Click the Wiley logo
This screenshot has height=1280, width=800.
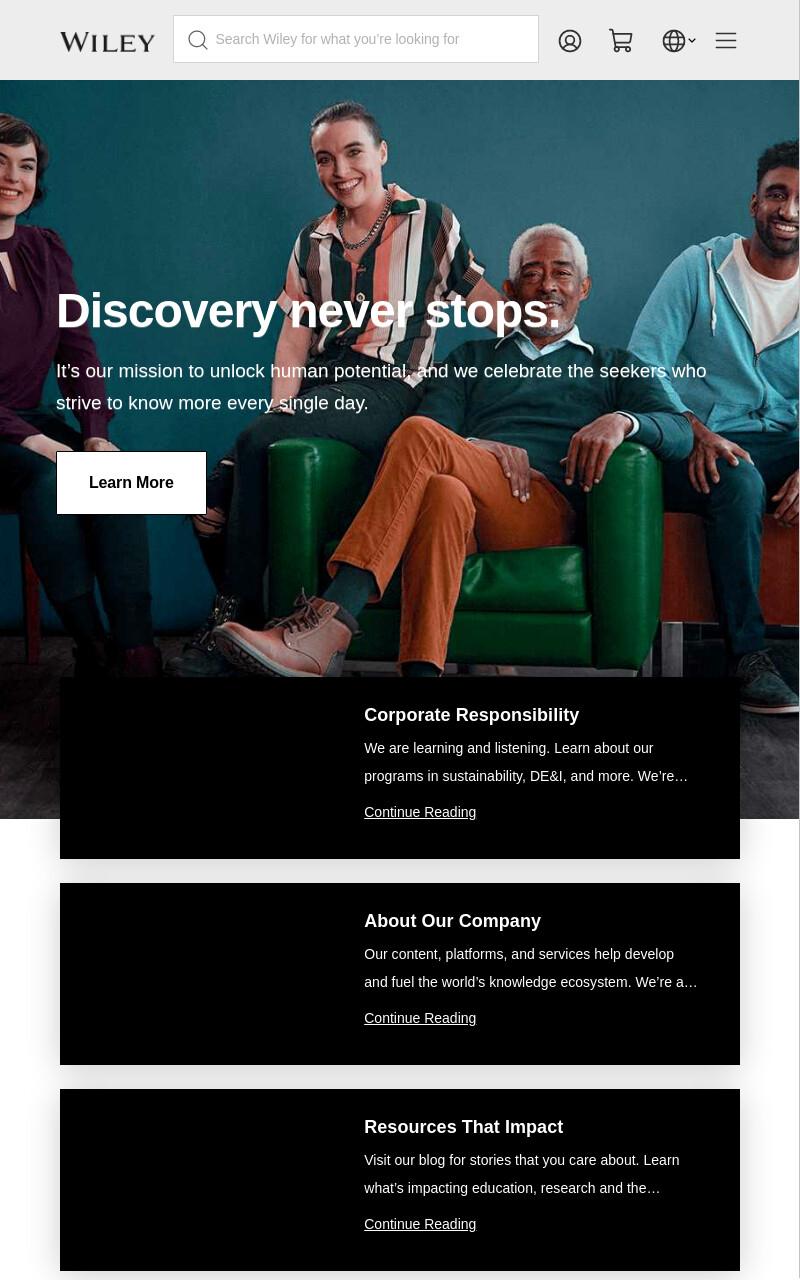pos(107,42)
